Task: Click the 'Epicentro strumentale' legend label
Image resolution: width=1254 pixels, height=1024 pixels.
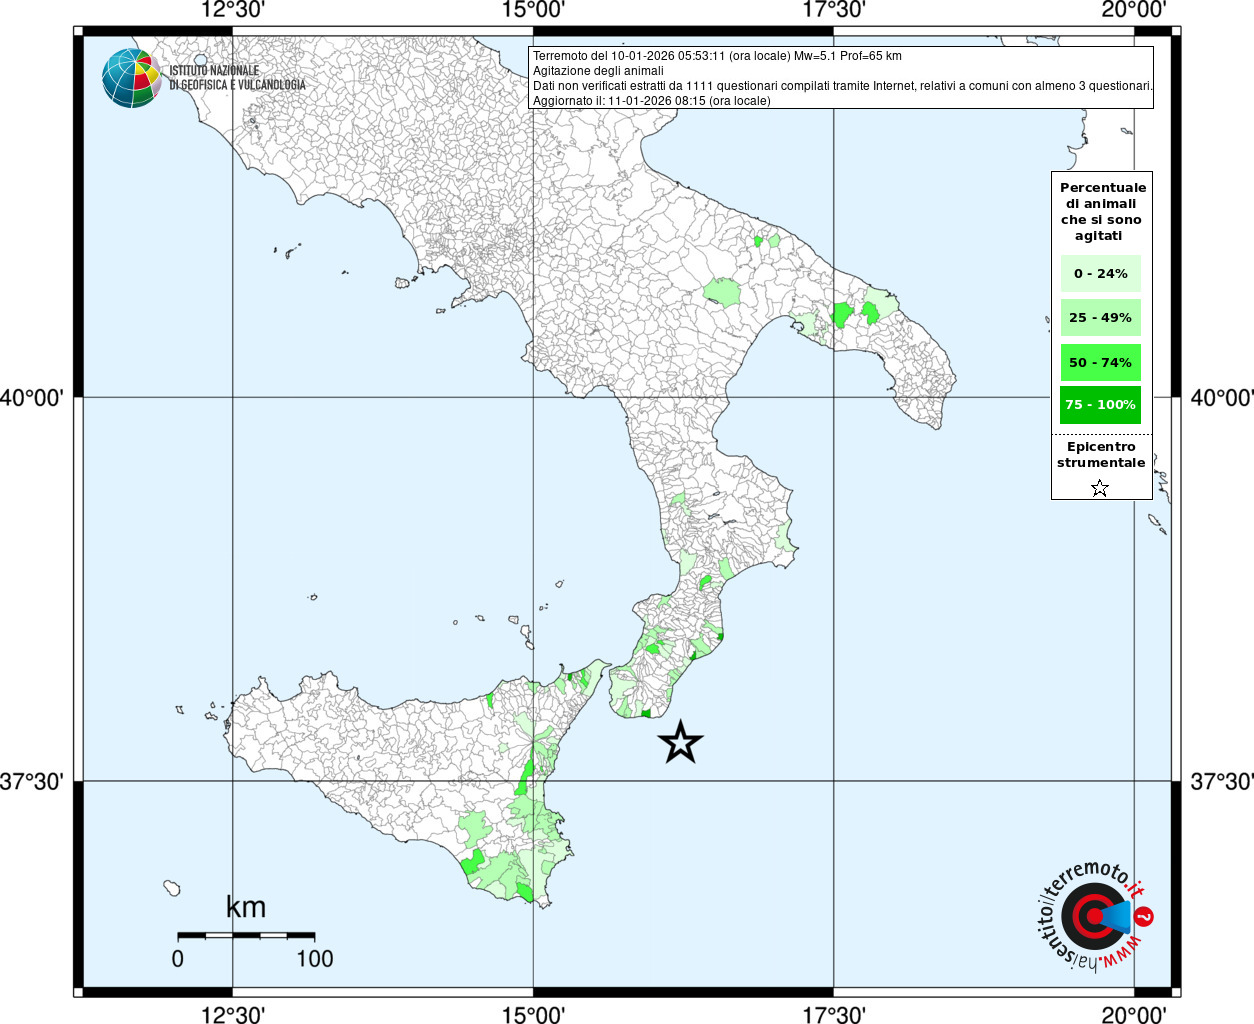Action: pos(1101,455)
